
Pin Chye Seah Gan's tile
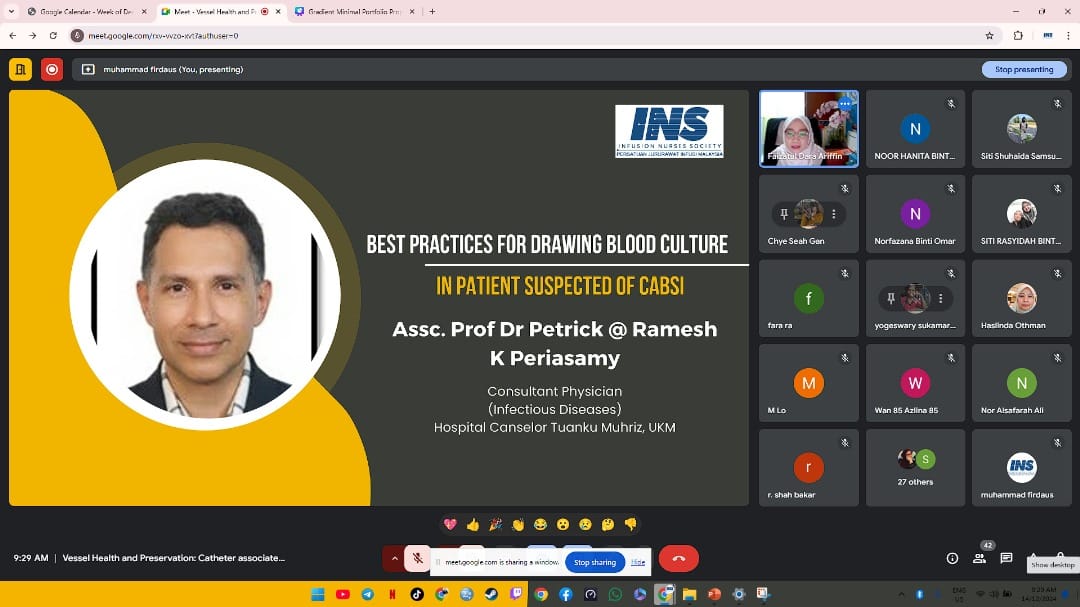point(785,214)
